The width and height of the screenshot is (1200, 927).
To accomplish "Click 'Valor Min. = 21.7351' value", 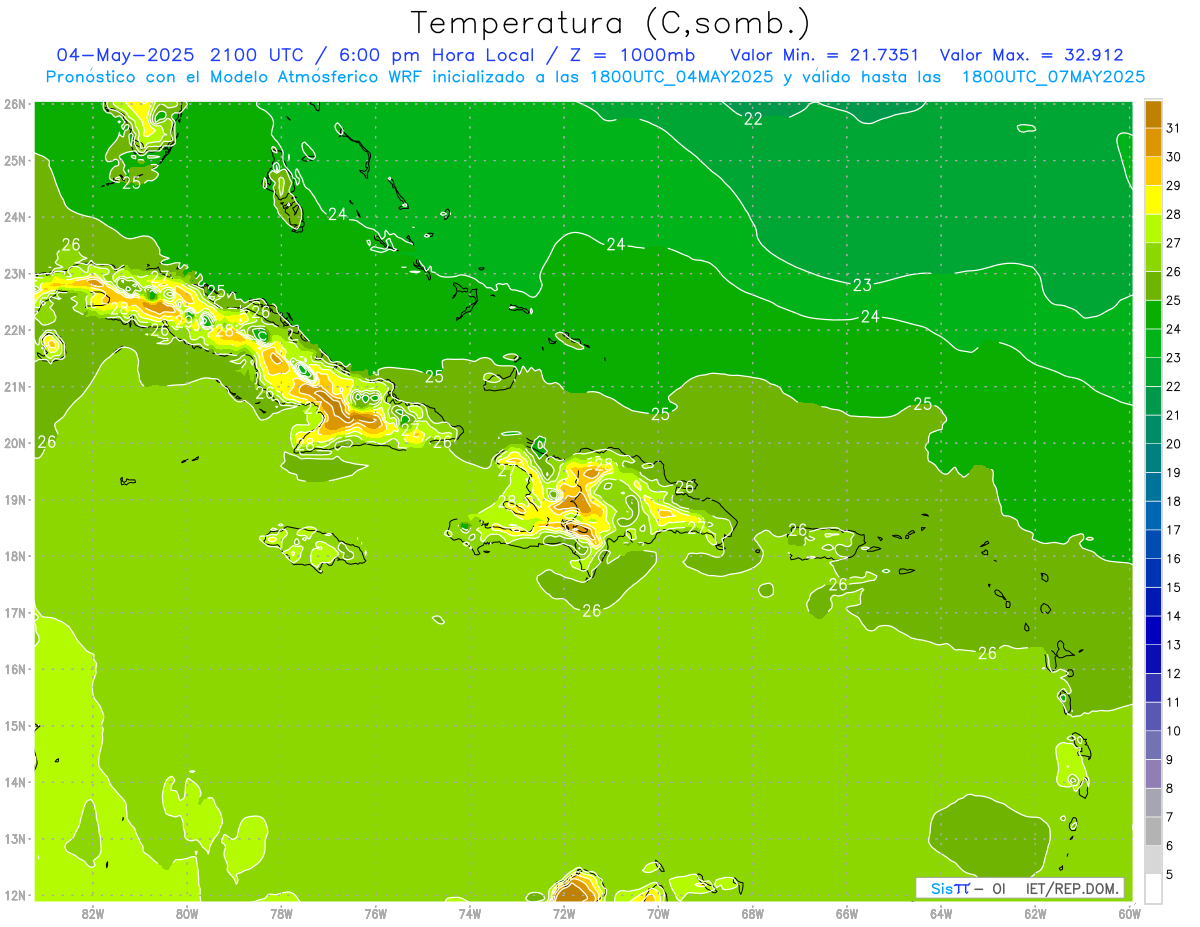I will (825, 55).
